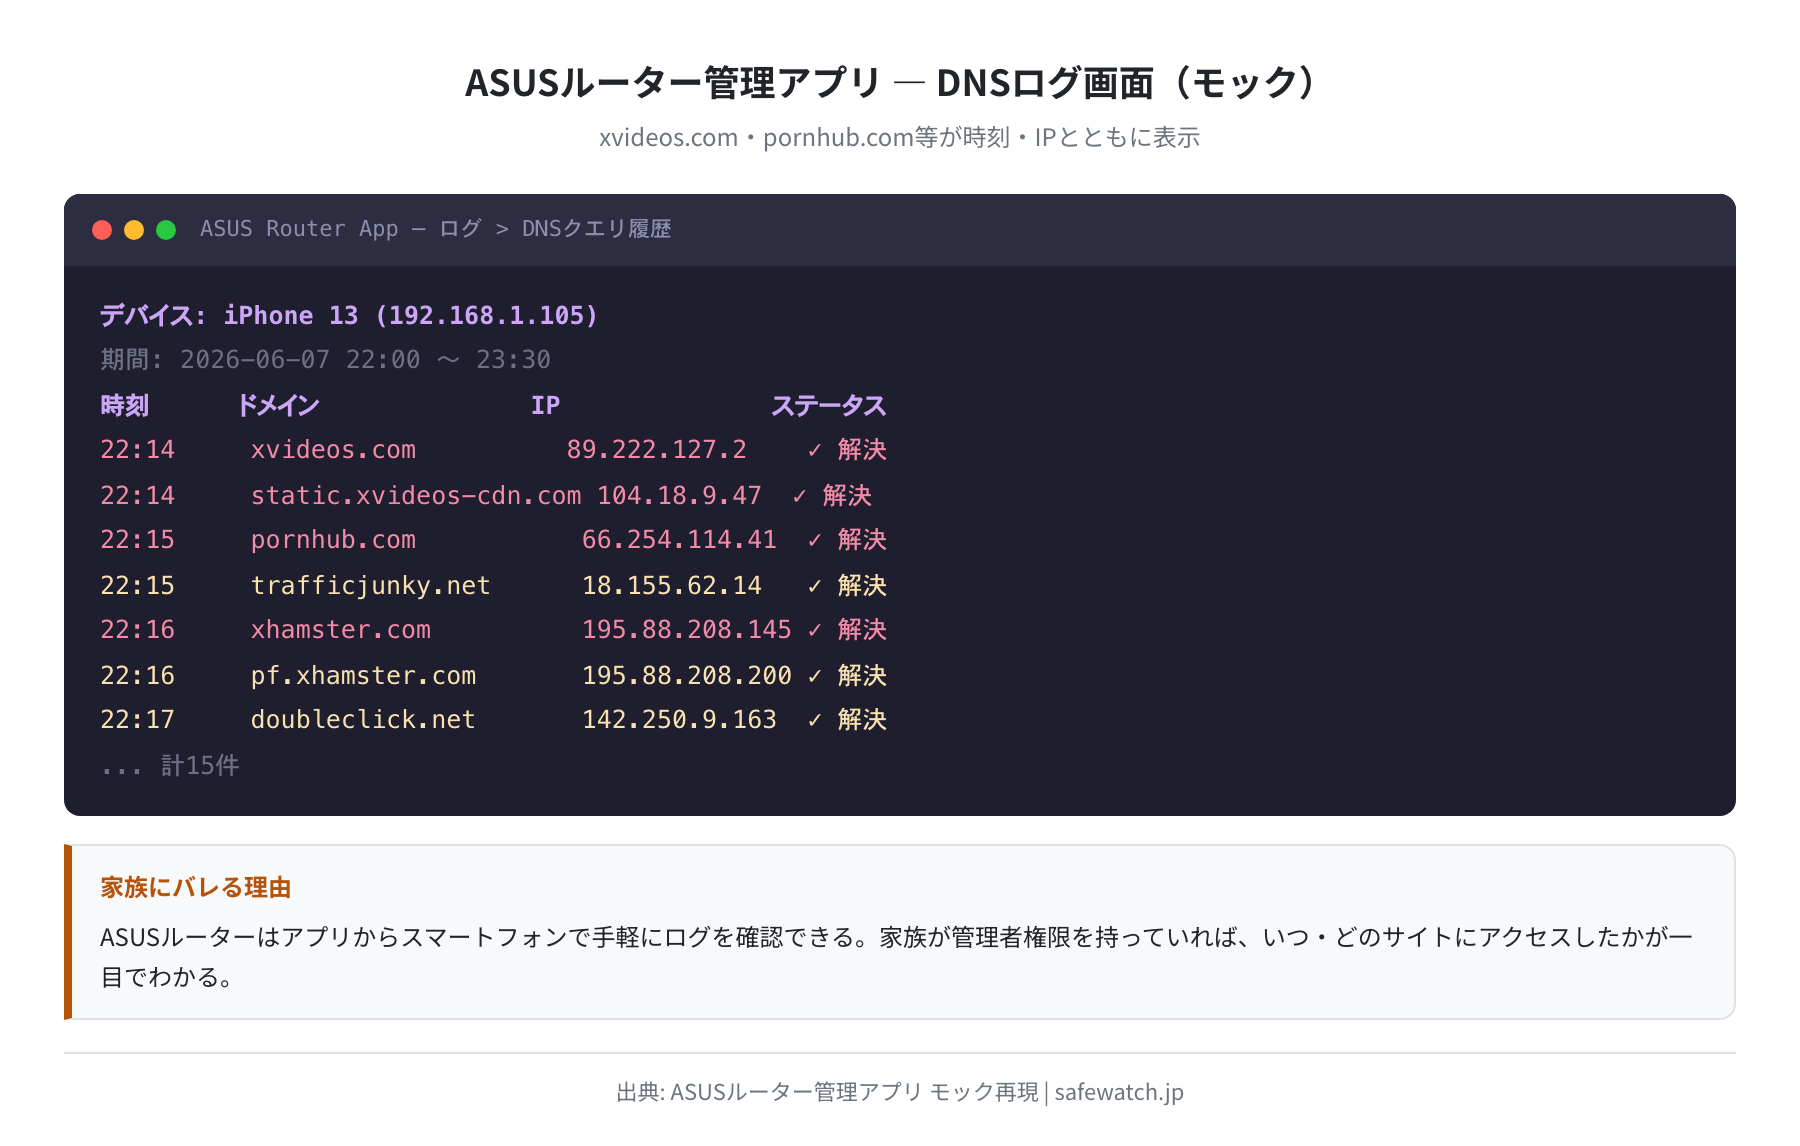Click the red close dot in title bar

coord(102,230)
